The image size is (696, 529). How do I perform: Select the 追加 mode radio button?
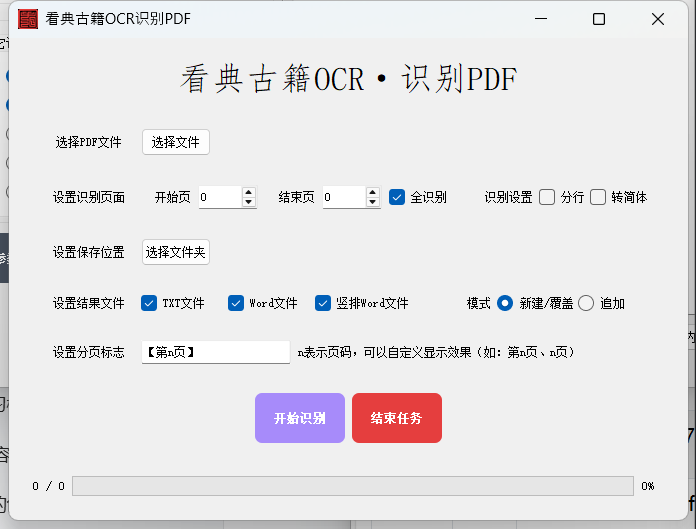point(586,303)
